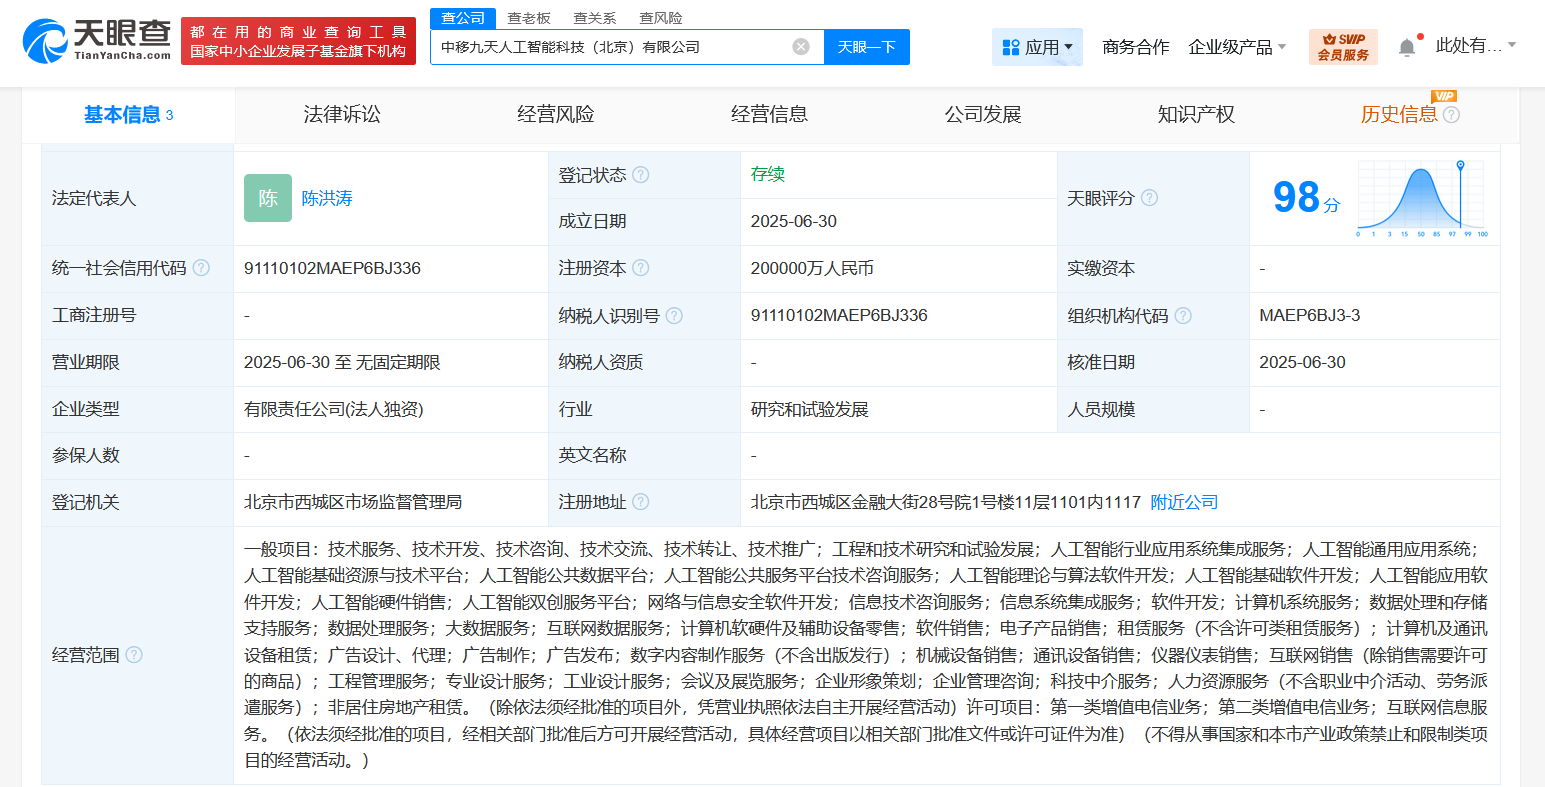
Task: Click the 经营范围 help icon
Action: [x=136, y=655]
